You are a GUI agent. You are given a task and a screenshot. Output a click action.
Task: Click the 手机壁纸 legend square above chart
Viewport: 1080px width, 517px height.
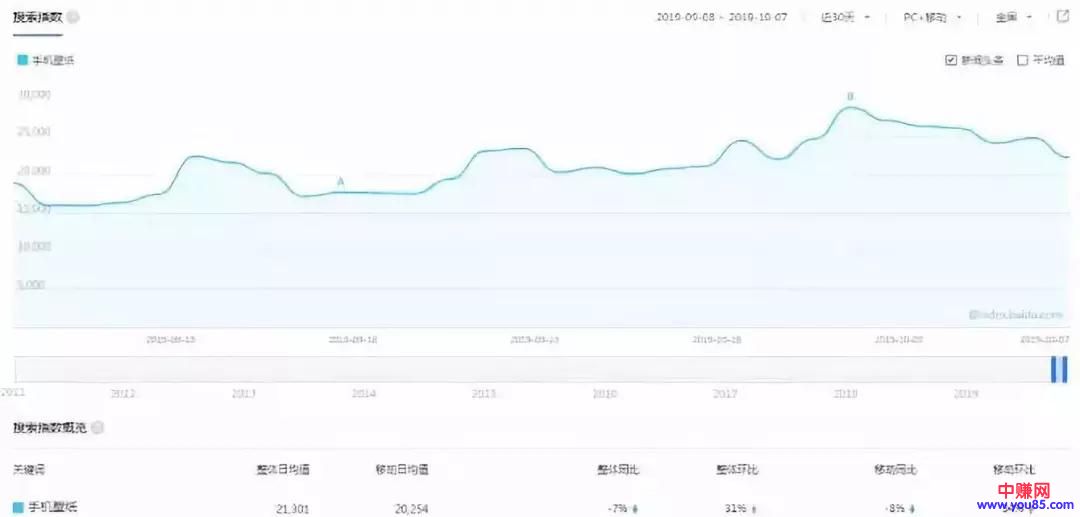(x=22, y=60)
